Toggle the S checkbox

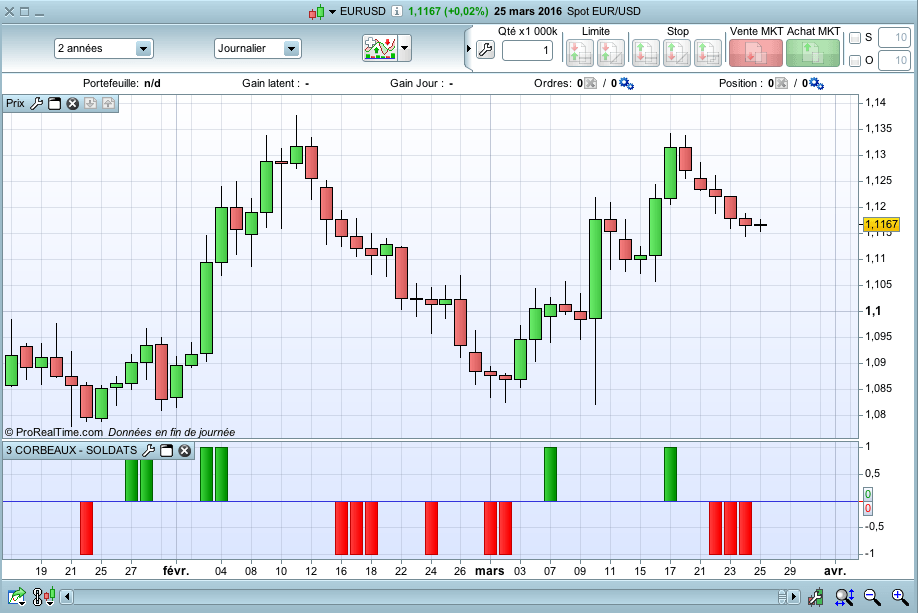[x=855, y=37]
